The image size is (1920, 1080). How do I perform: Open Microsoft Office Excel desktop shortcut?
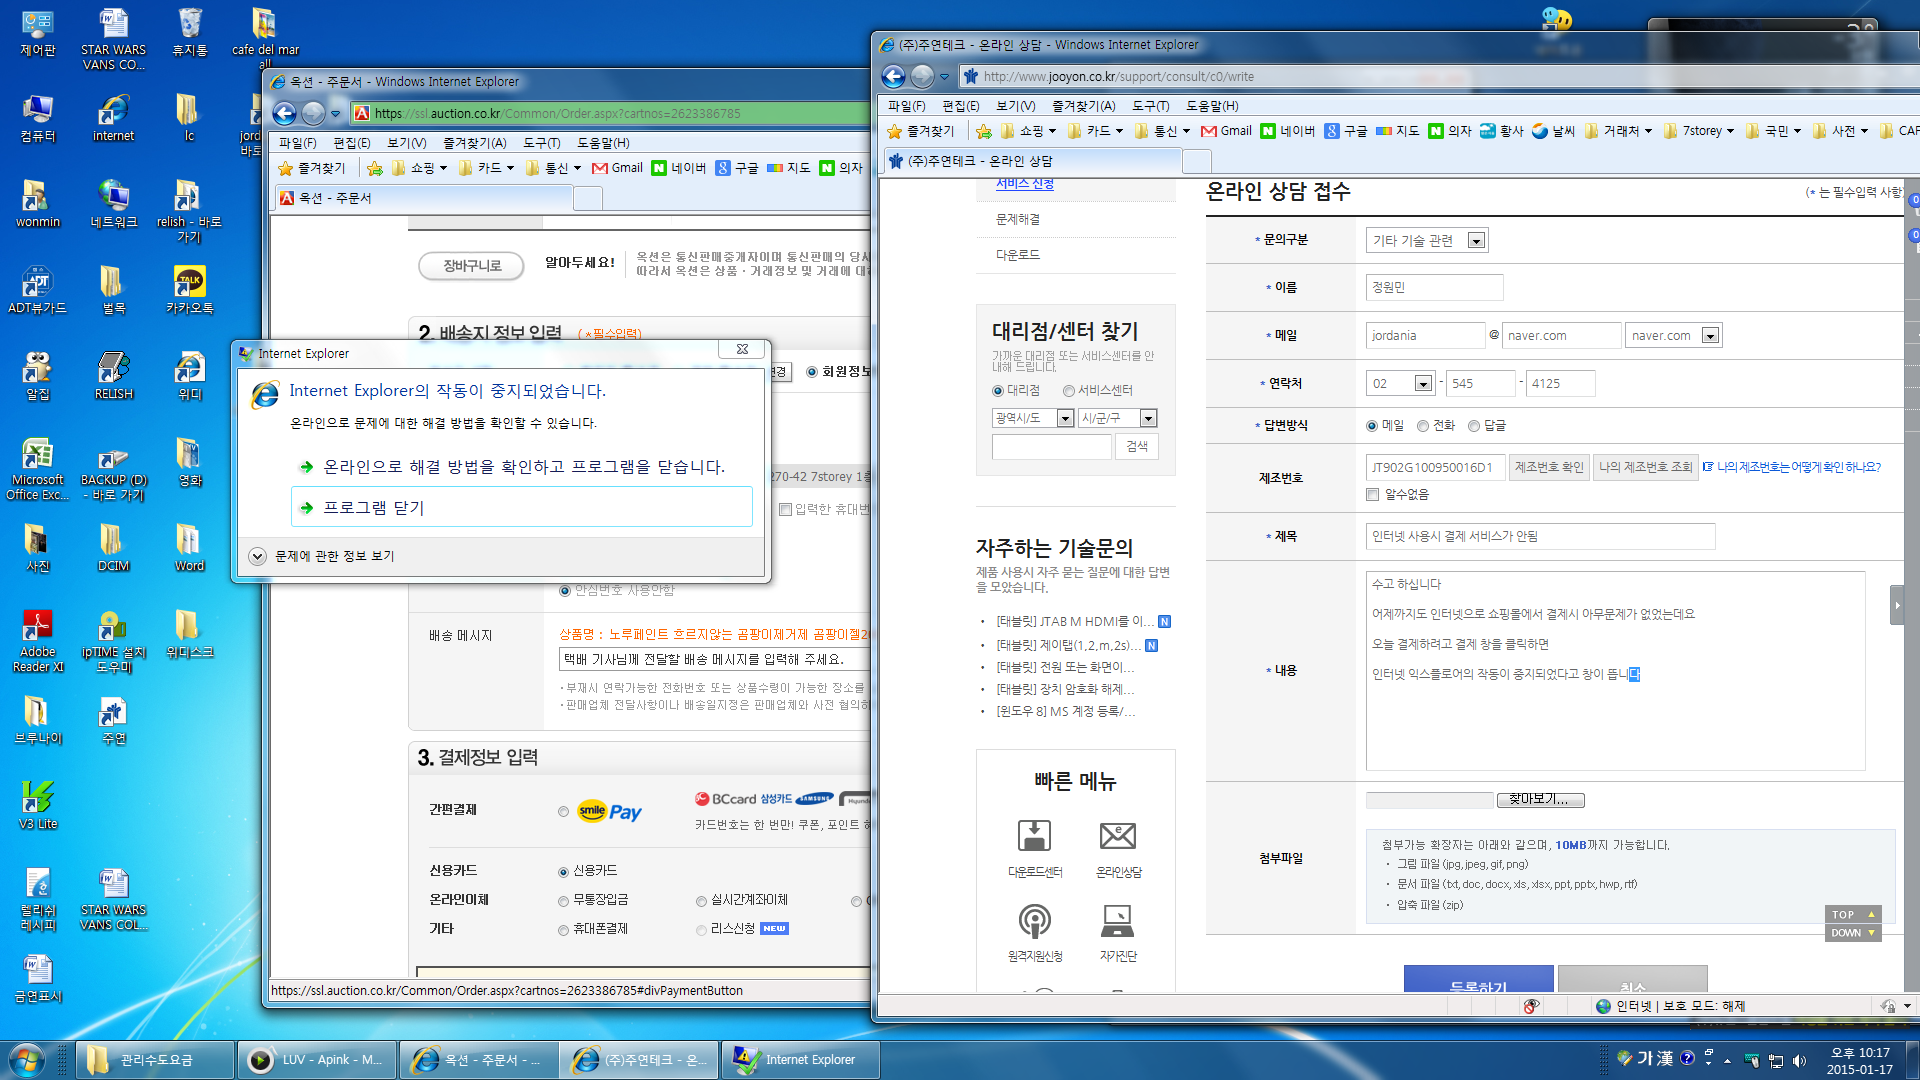tap(38, 469)
